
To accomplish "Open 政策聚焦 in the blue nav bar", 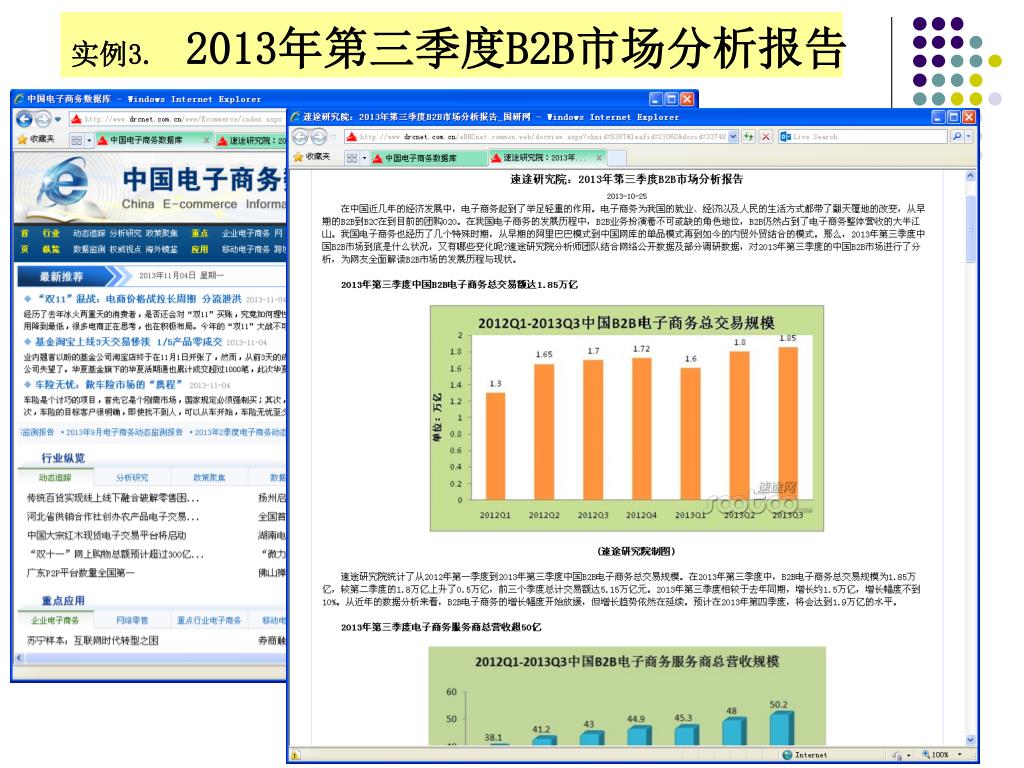I will click(x=161, y=233).
